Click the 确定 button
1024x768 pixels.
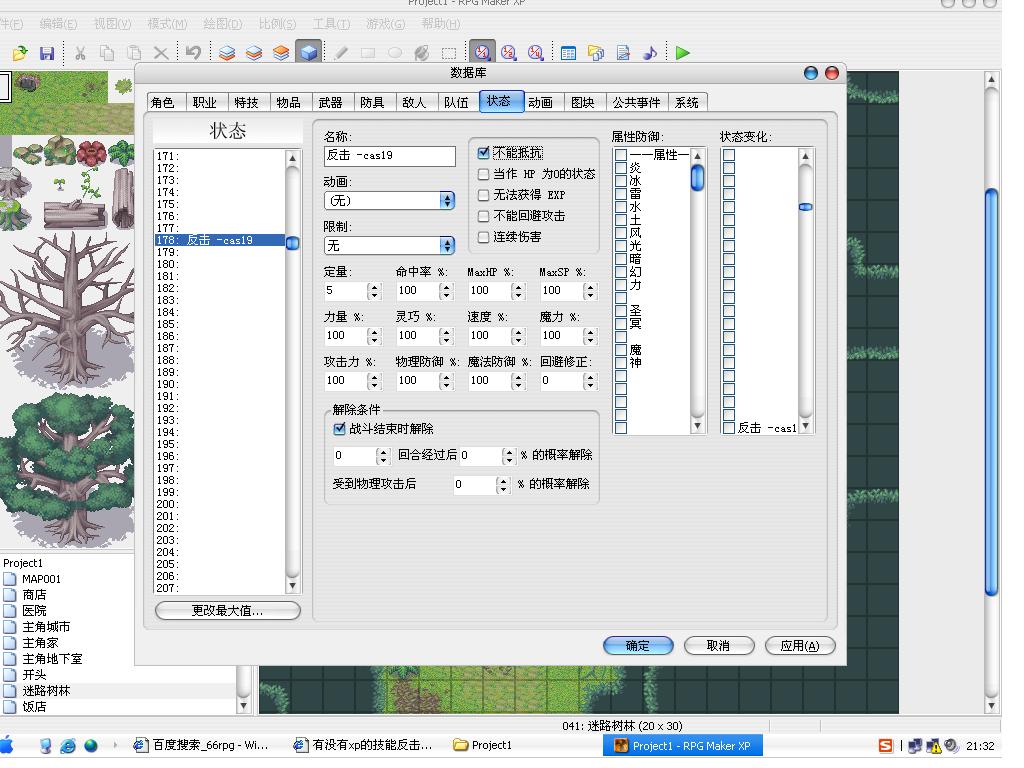[638, 646]
